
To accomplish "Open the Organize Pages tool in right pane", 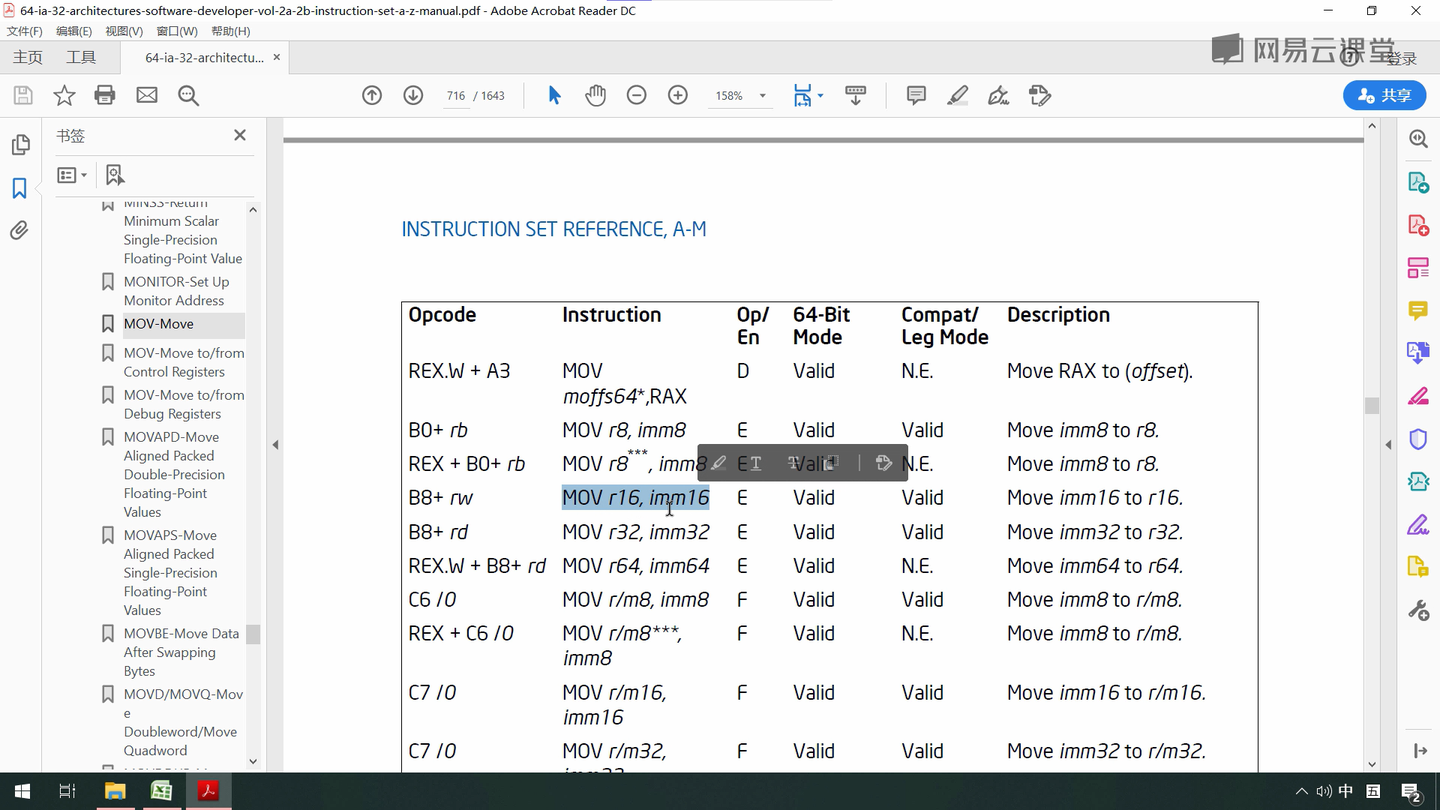I will point(1418,268).
